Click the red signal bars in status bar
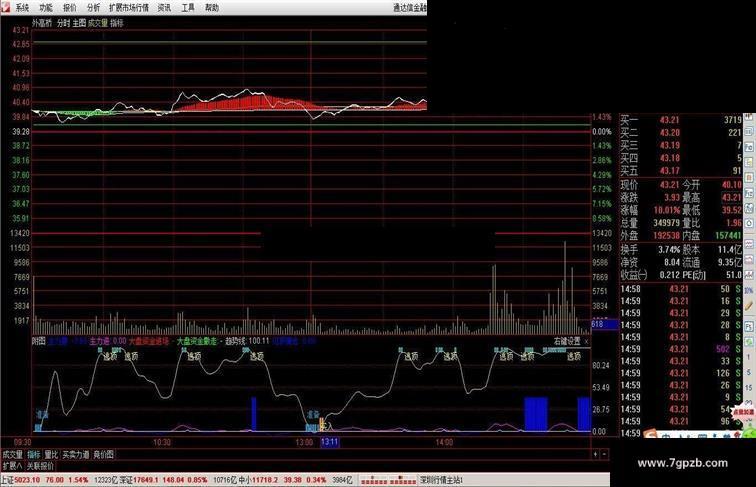756x487 pixels. 388,480
